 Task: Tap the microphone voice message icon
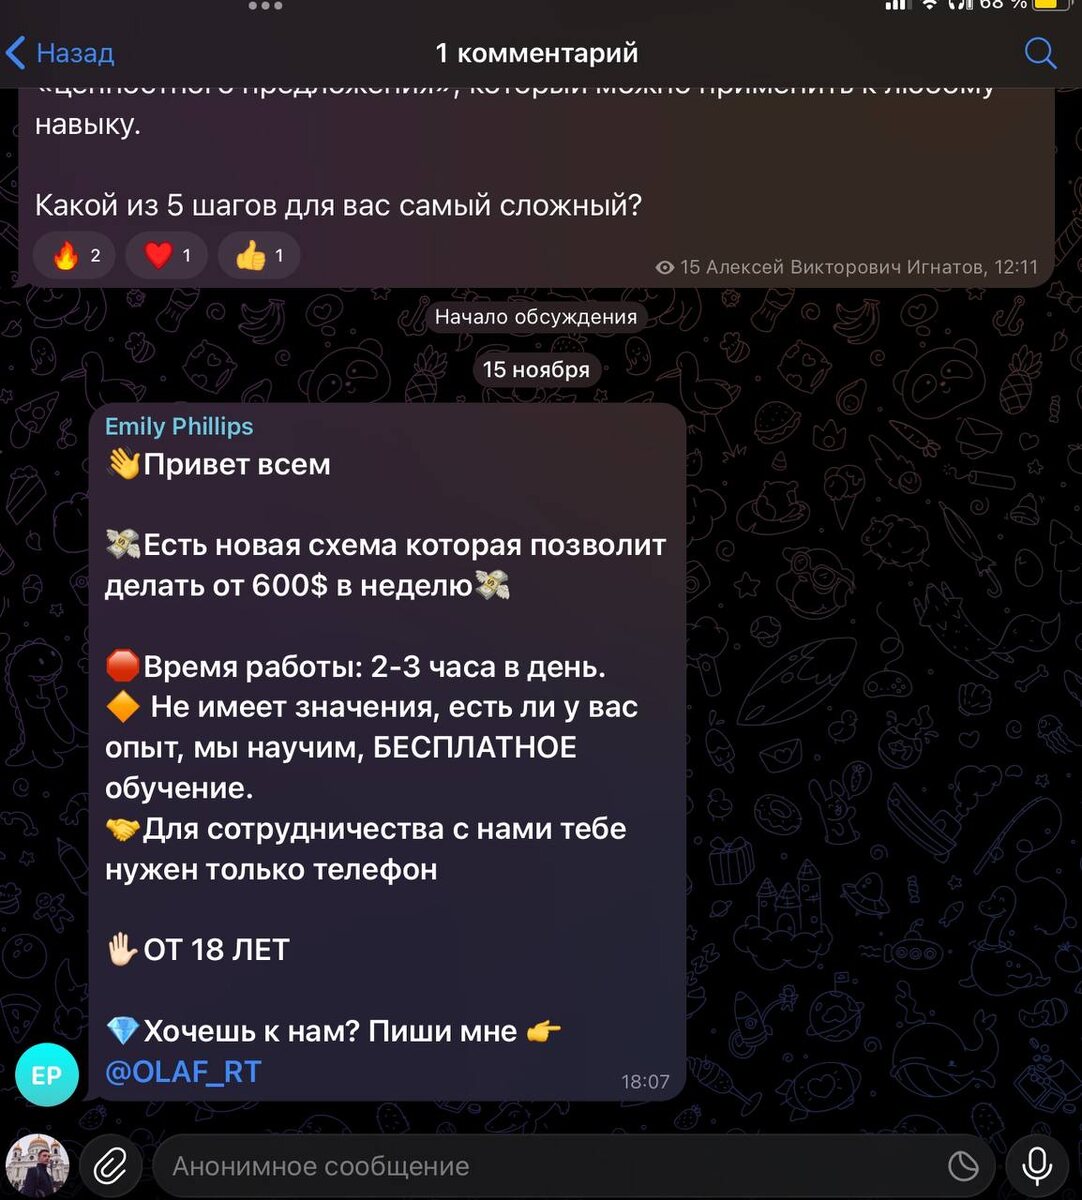point(1037,1166)
